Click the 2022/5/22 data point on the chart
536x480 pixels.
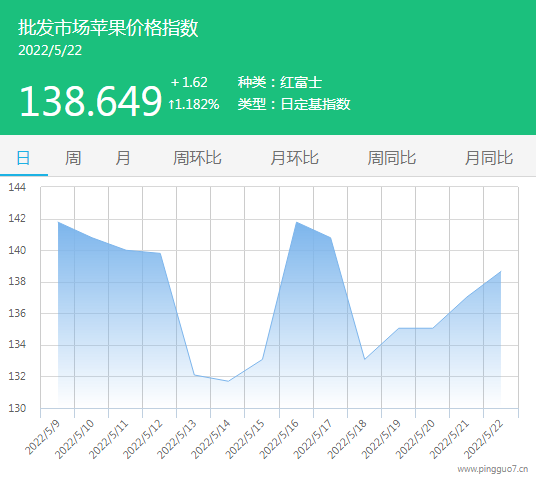point(501,271)
